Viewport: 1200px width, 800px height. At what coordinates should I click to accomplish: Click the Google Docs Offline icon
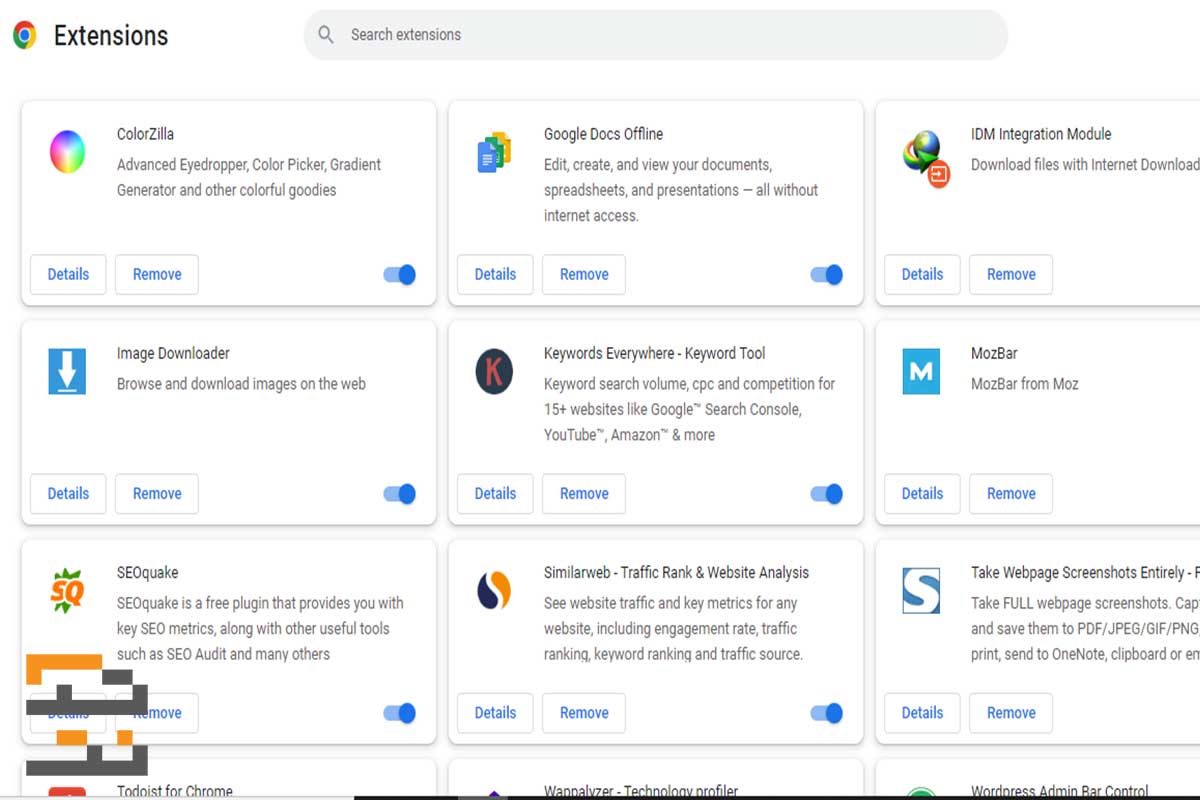494,152
